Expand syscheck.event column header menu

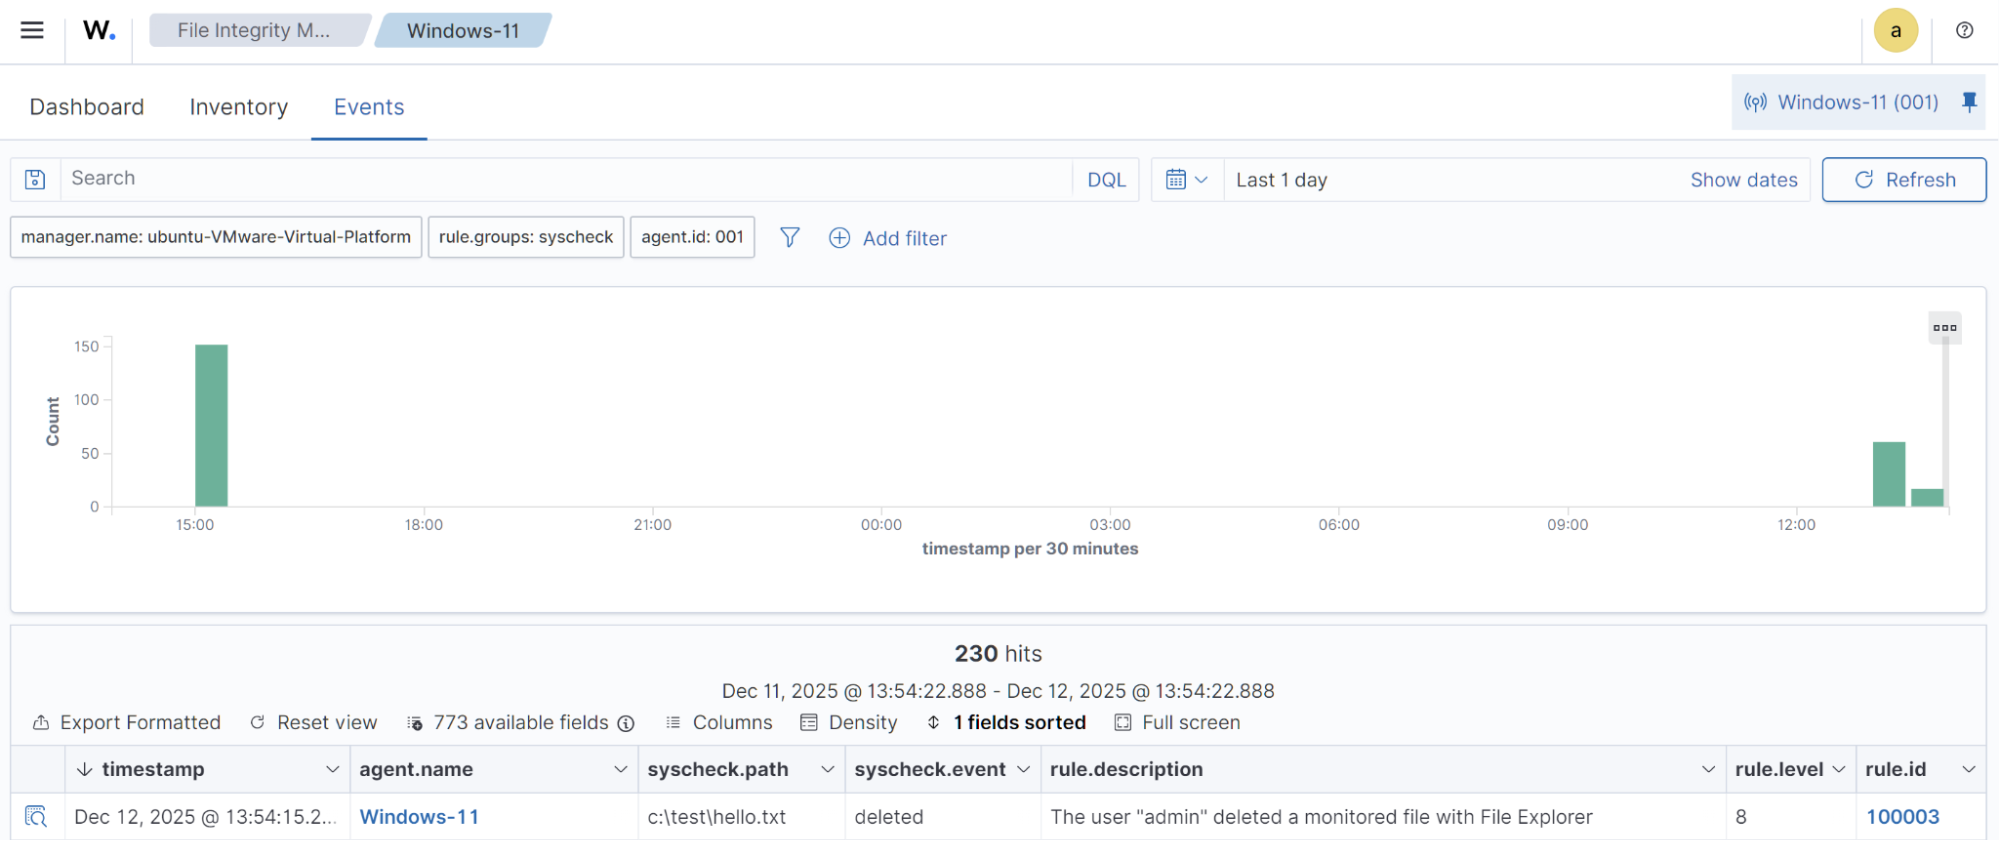pos(1023,769)
